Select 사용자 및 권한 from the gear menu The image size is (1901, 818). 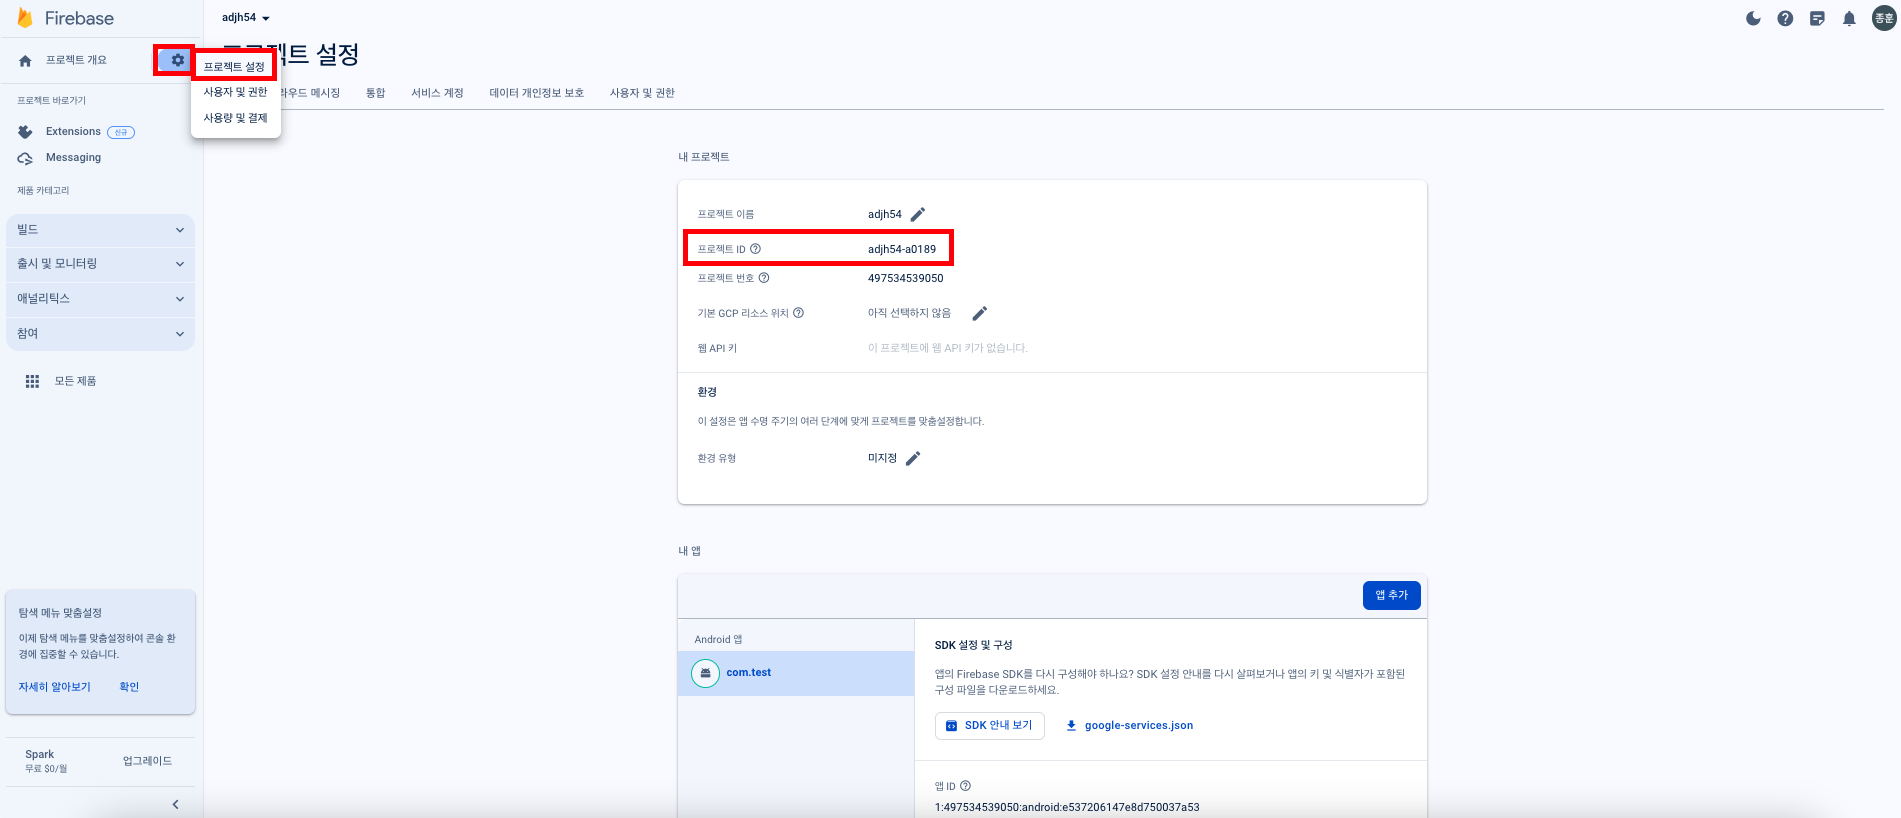[x=236, y=92]
